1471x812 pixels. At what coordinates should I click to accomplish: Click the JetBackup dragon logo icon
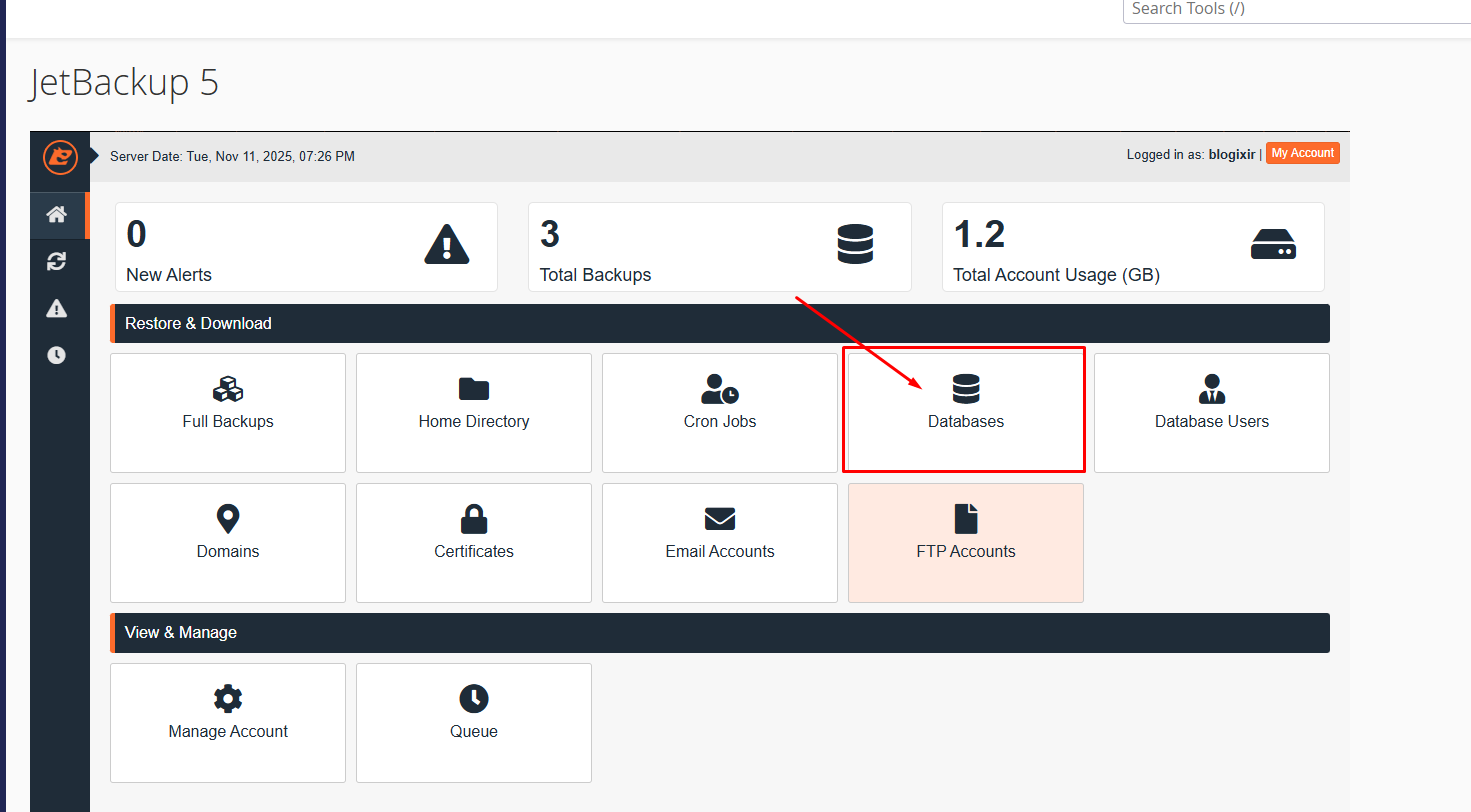[60, 157]
